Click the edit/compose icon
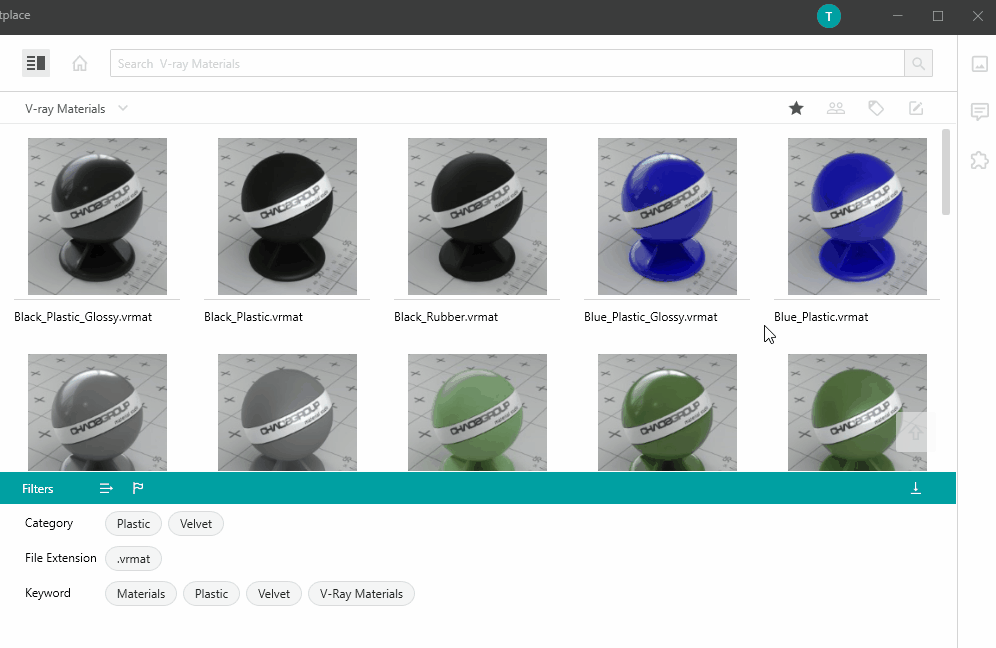 coord(916,107)
